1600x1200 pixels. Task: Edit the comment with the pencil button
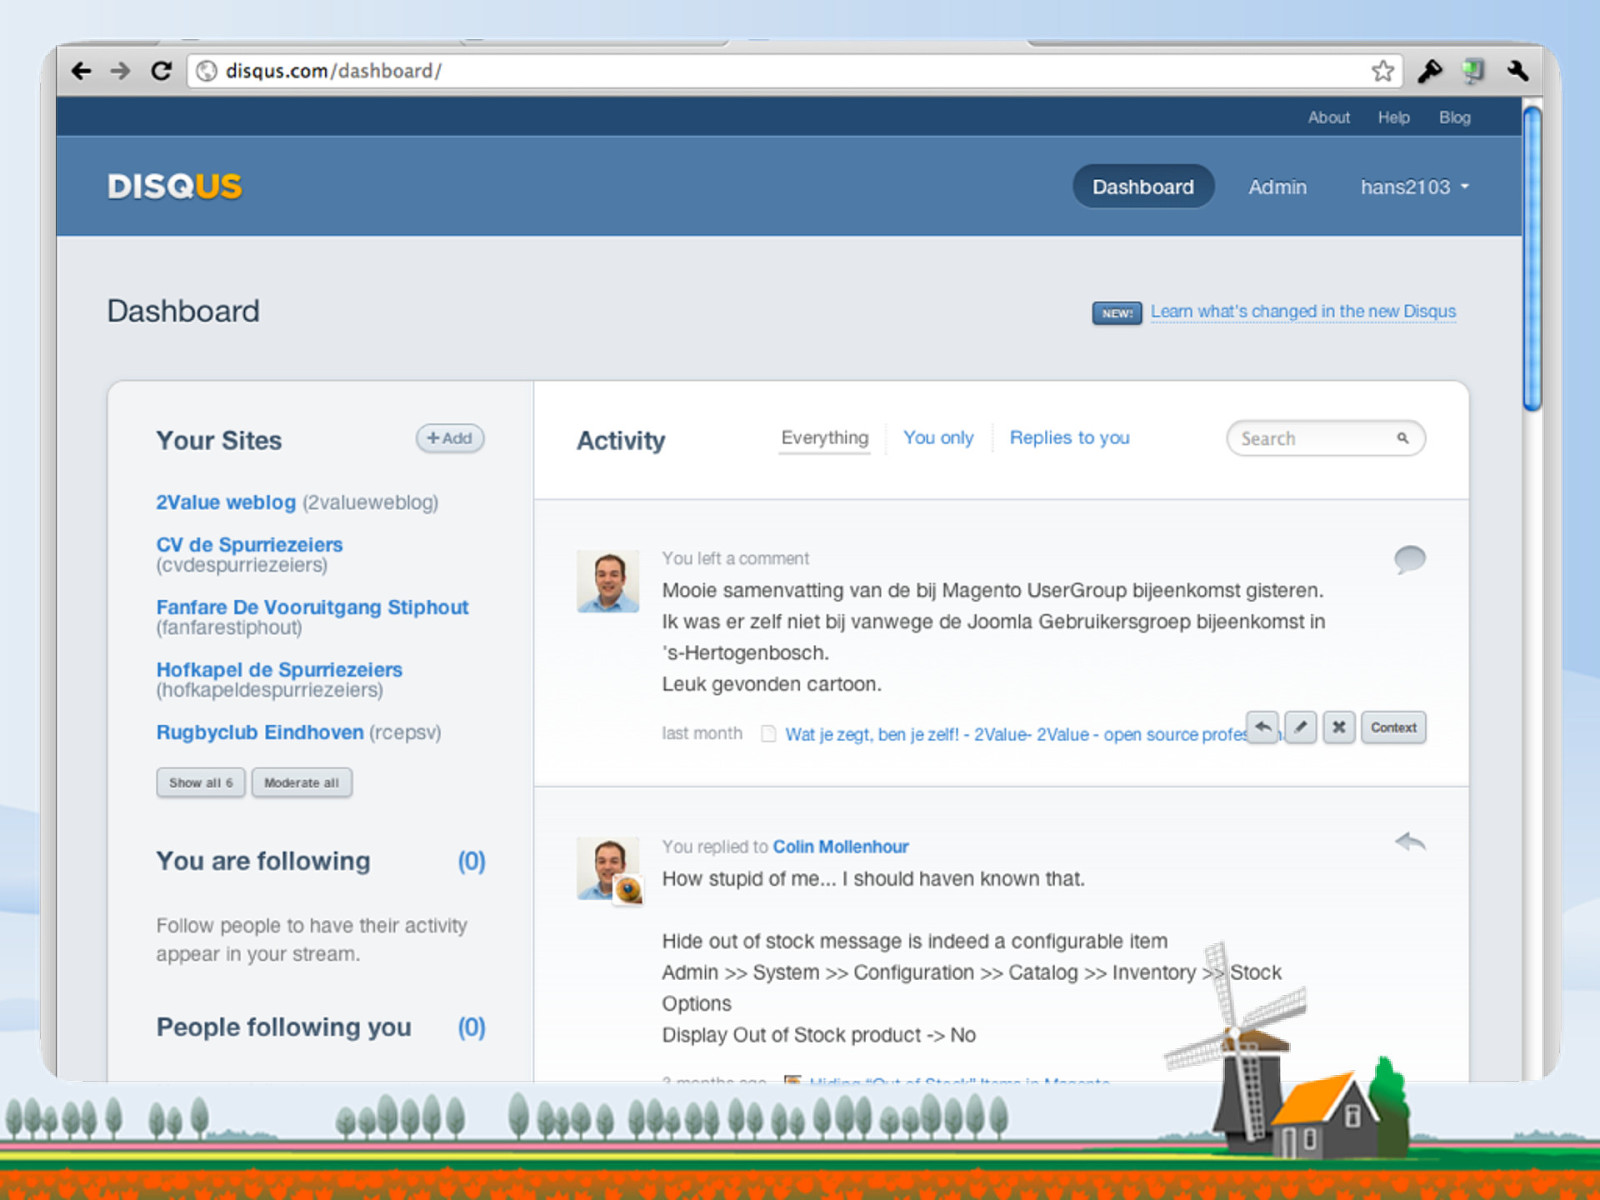1300,727
